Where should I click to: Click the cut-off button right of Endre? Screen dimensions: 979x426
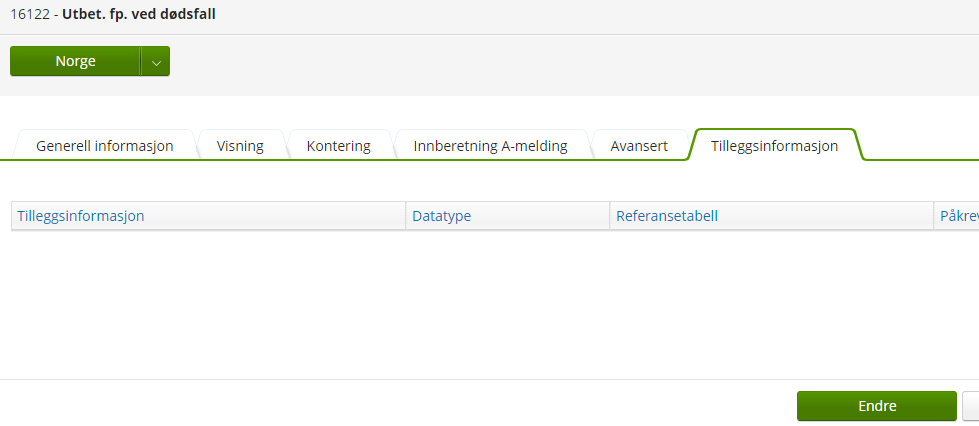click(x=970, y=406)
